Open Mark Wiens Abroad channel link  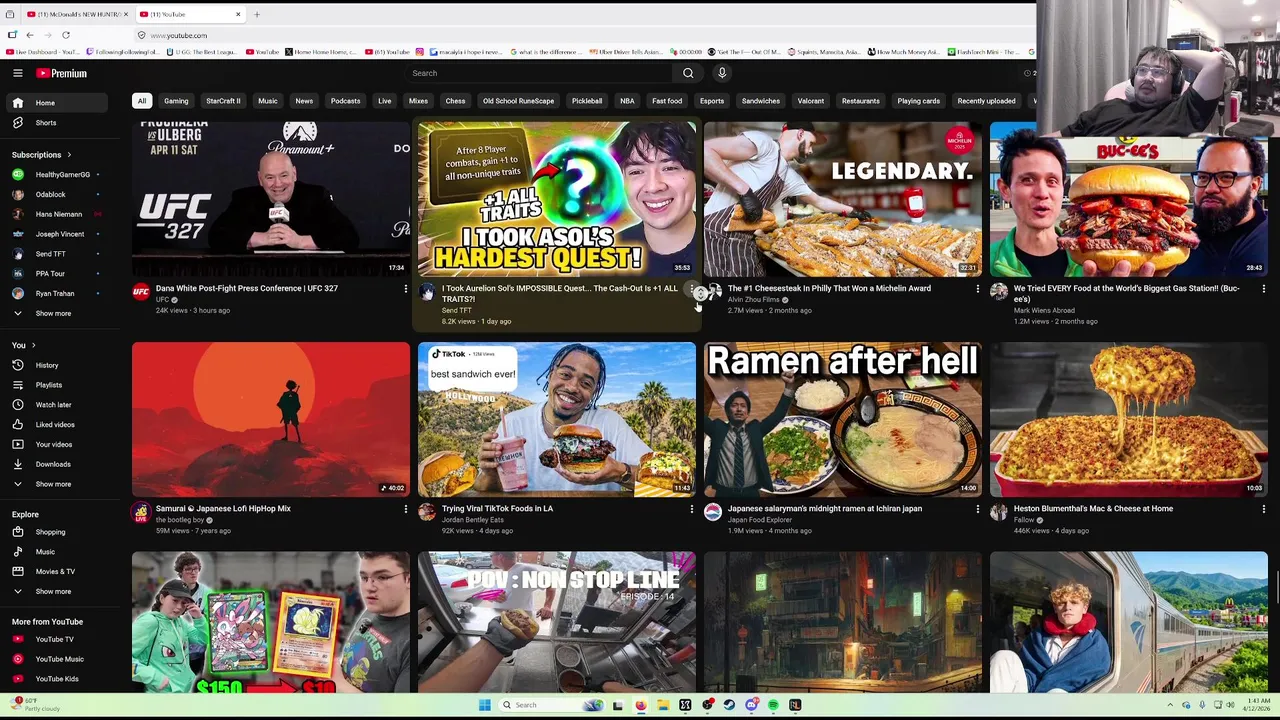pyautogui.click(x=1044, y=310)
